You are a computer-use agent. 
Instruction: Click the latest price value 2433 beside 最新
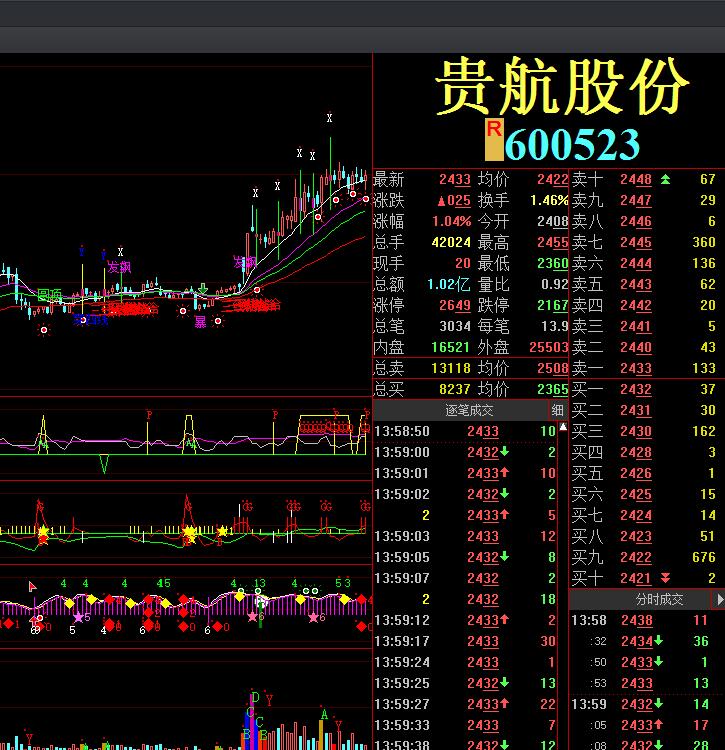[x=455, y=179]
